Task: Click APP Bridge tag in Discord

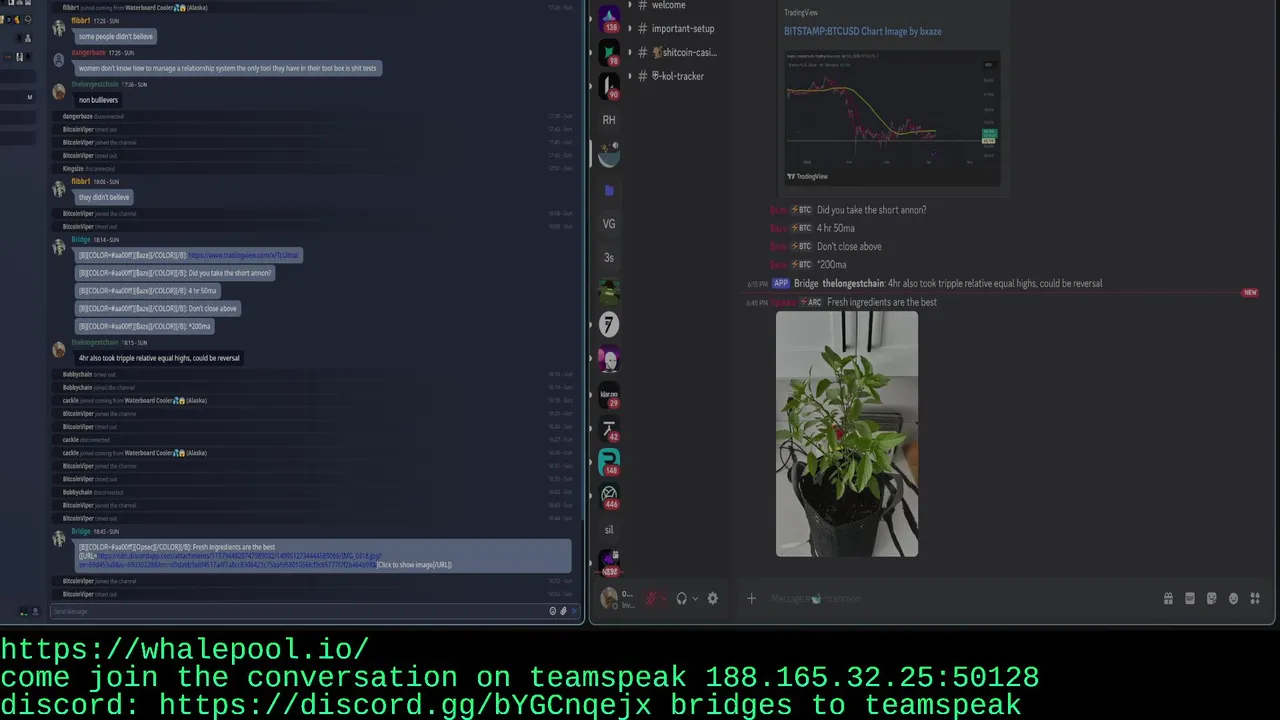Action: coord(781,283)
